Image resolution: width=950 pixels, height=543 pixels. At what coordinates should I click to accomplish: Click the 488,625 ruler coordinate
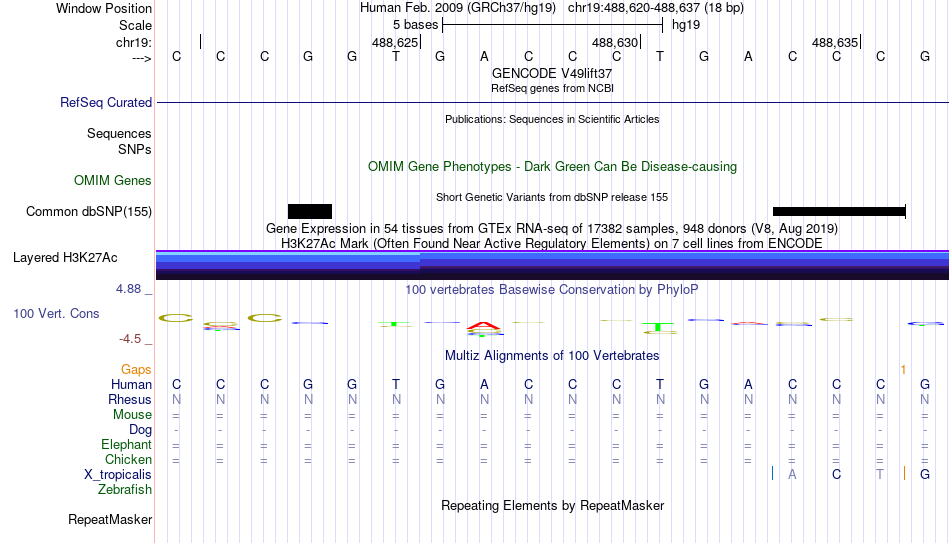(x=395, y=42)
